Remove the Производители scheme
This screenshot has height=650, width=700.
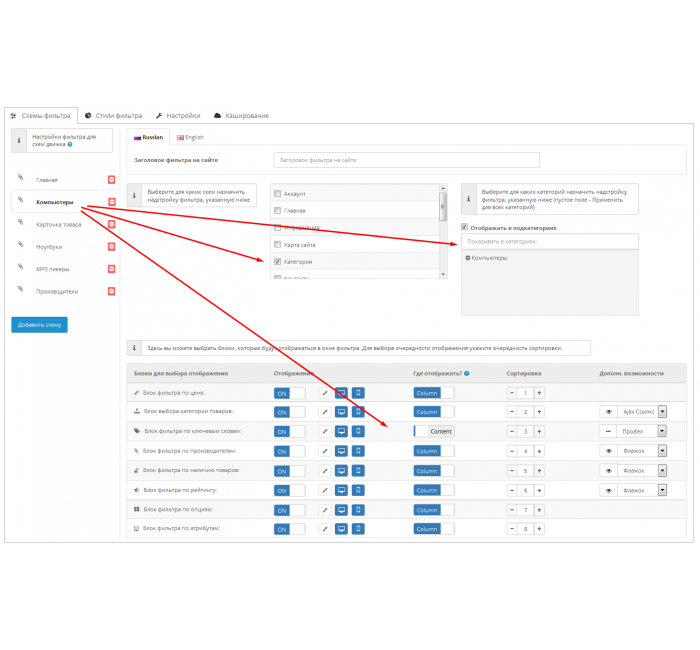point(112,291)
